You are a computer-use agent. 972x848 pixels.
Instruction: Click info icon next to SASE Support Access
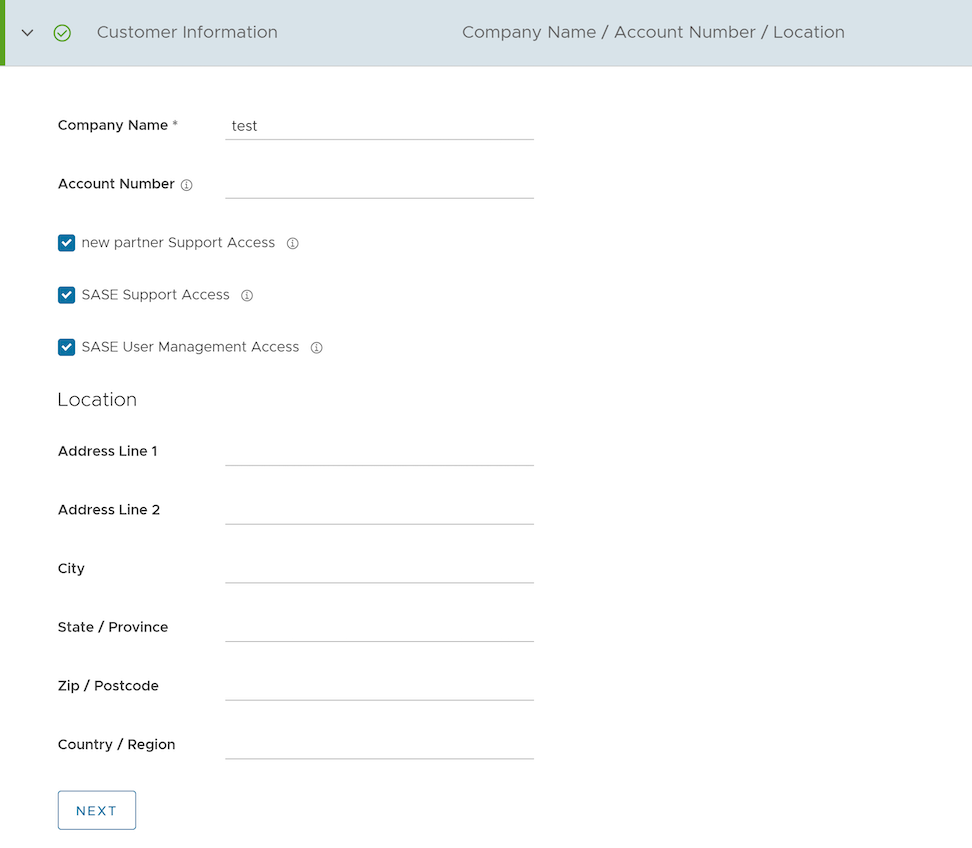pyautogui.click(x=247, y=296)
